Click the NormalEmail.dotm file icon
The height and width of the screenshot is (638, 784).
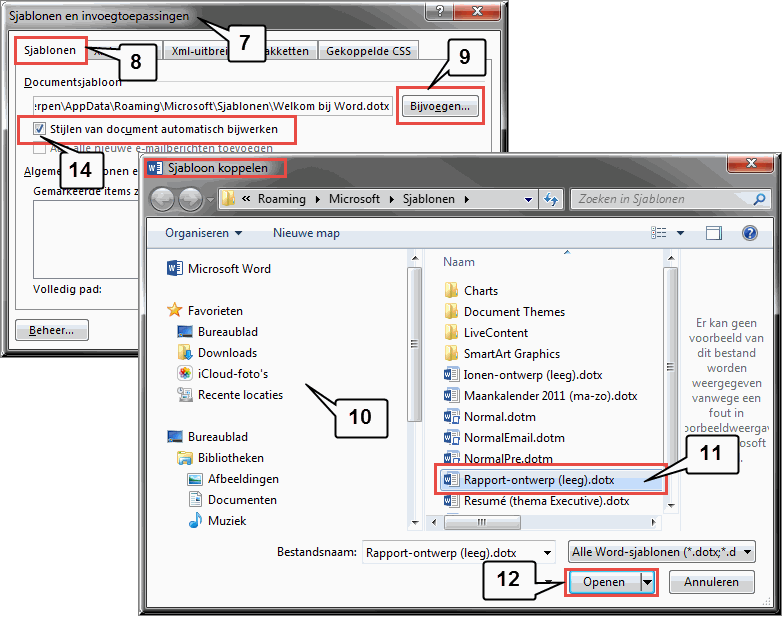pyautogui.click(x=452, y=437)
